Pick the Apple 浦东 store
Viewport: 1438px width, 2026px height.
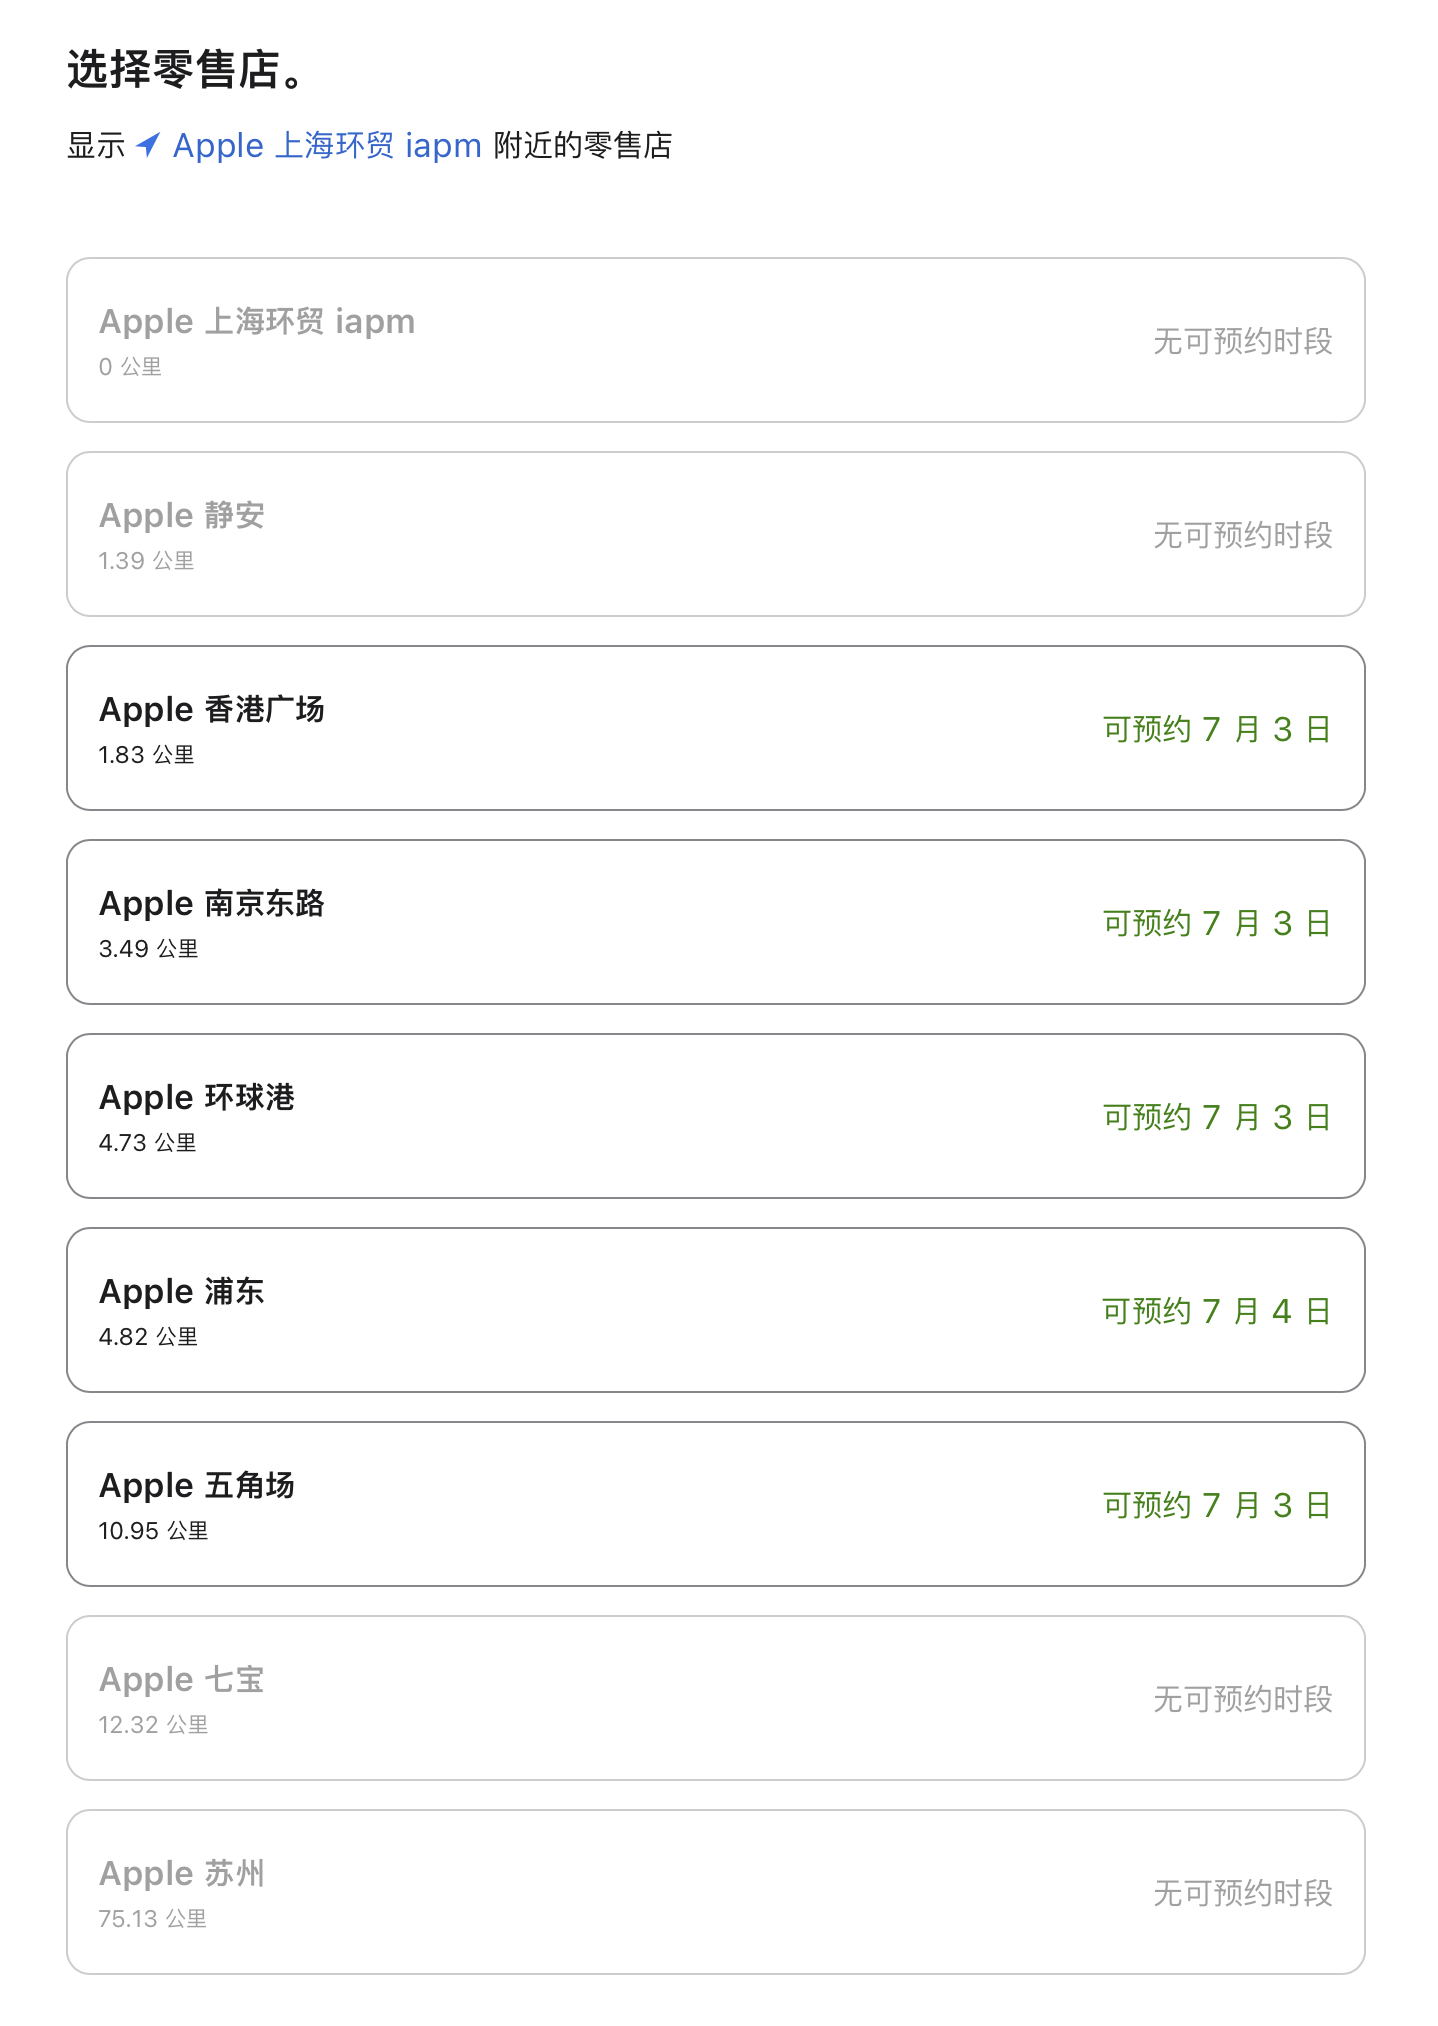715,1310
